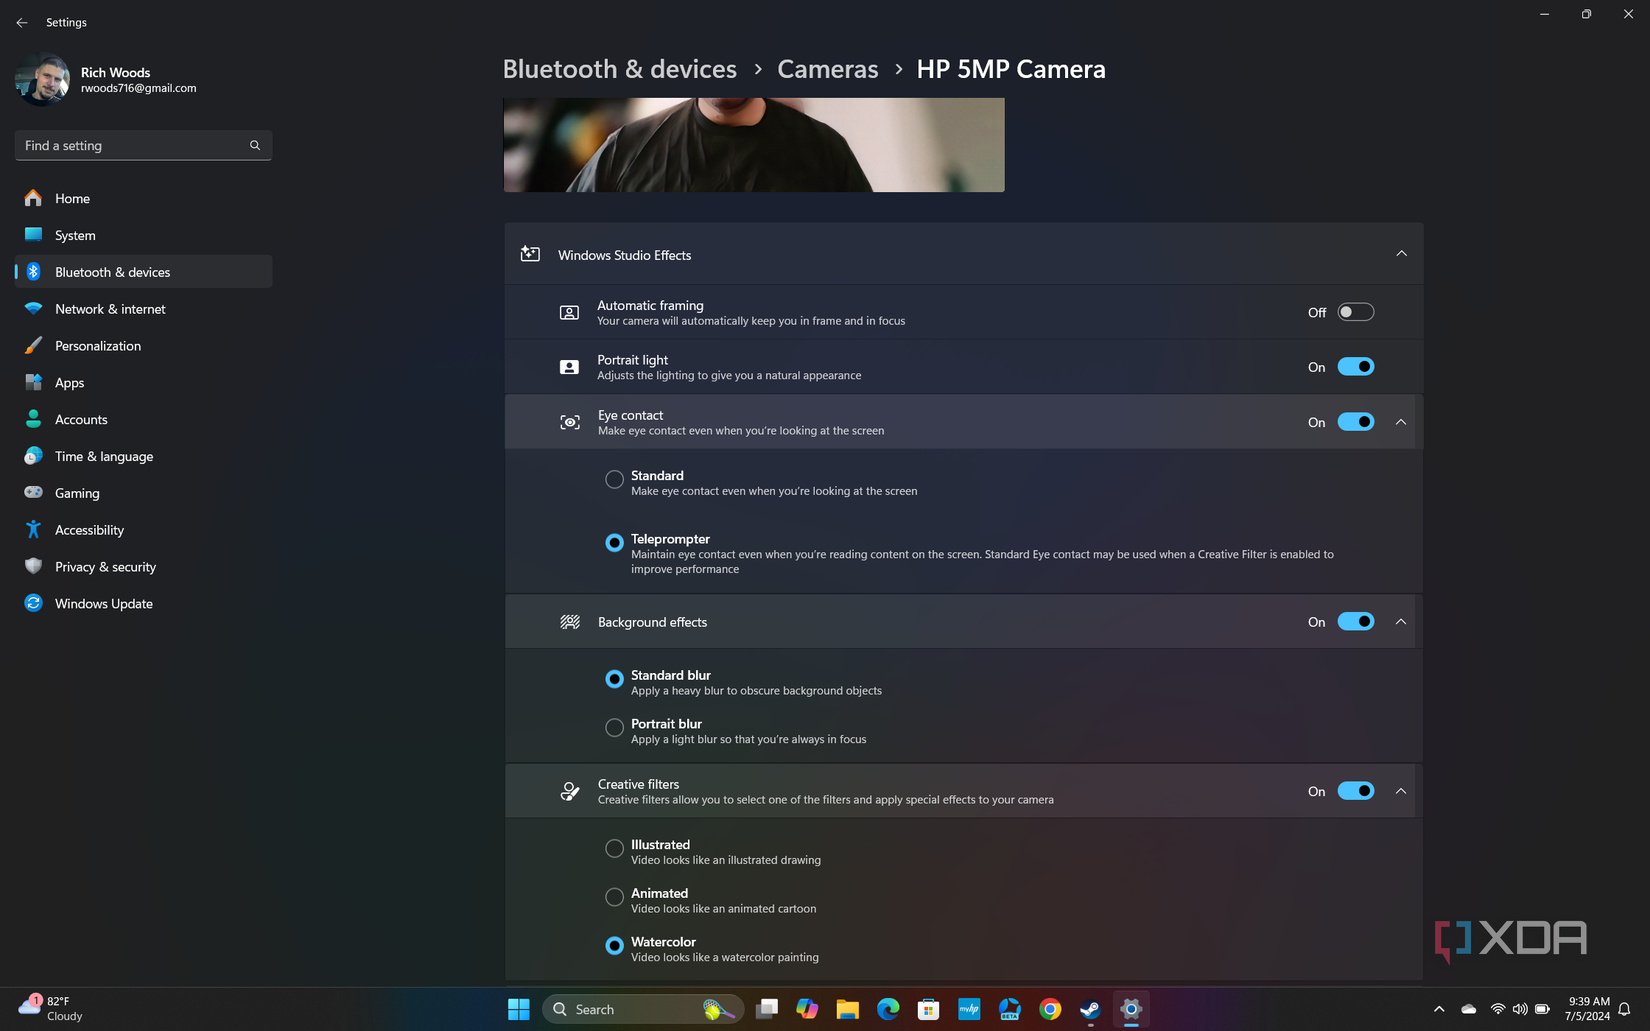This screenshot has height=1031, width=1650.
Task: Launch Steam from the taskbar
Action: tap(1089, 1009)
